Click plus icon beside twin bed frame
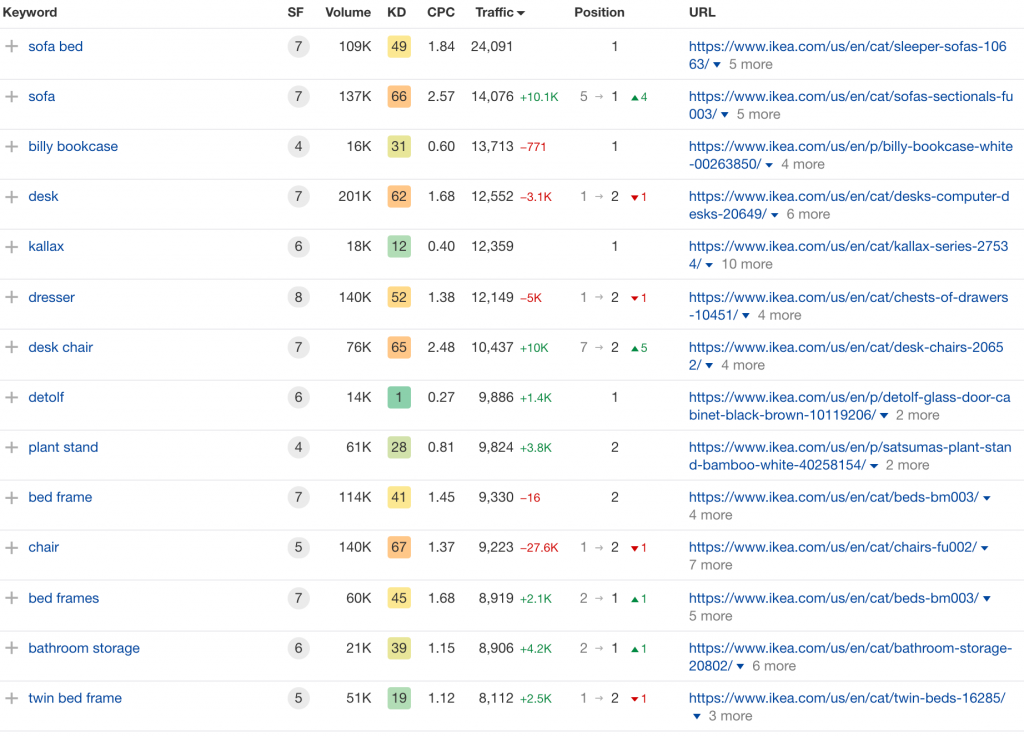1024x736 pixels. tap(12, 698)
